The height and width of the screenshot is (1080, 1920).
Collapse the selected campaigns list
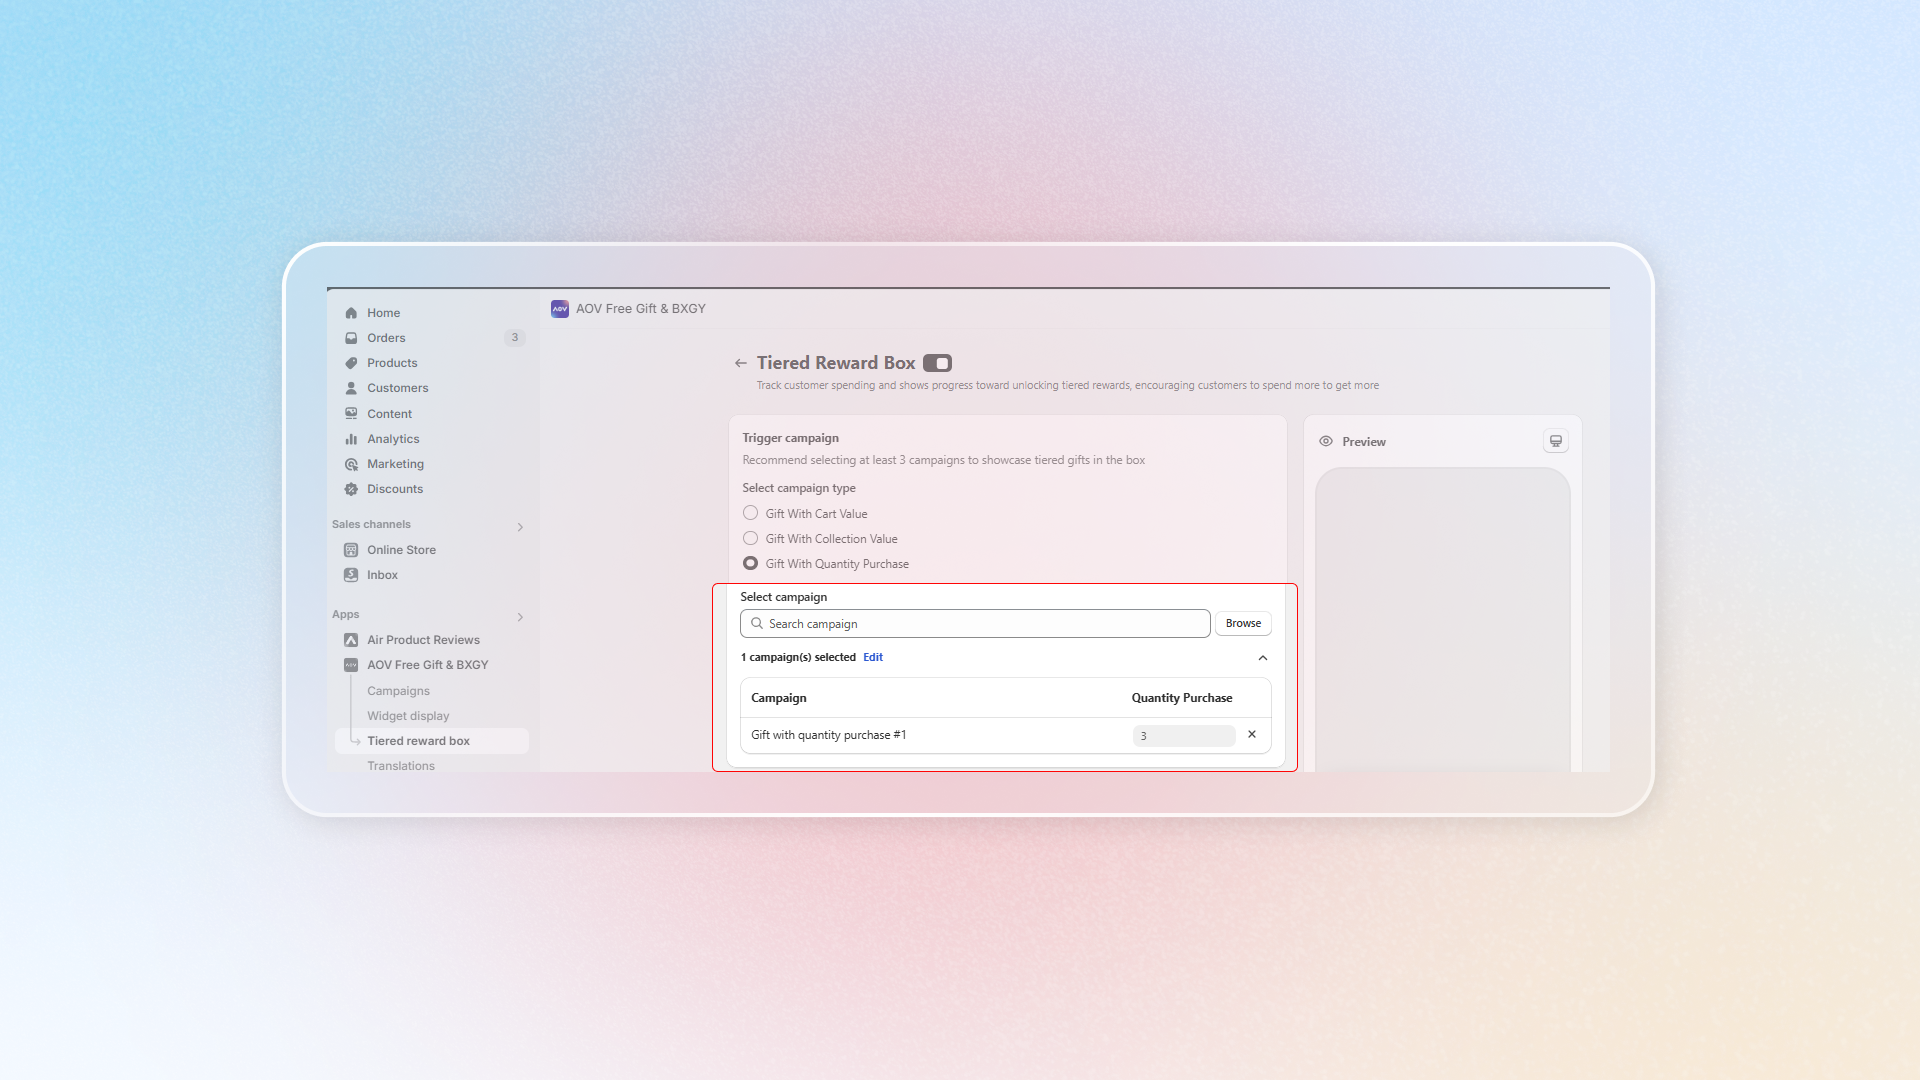[x=1263, y=658]
